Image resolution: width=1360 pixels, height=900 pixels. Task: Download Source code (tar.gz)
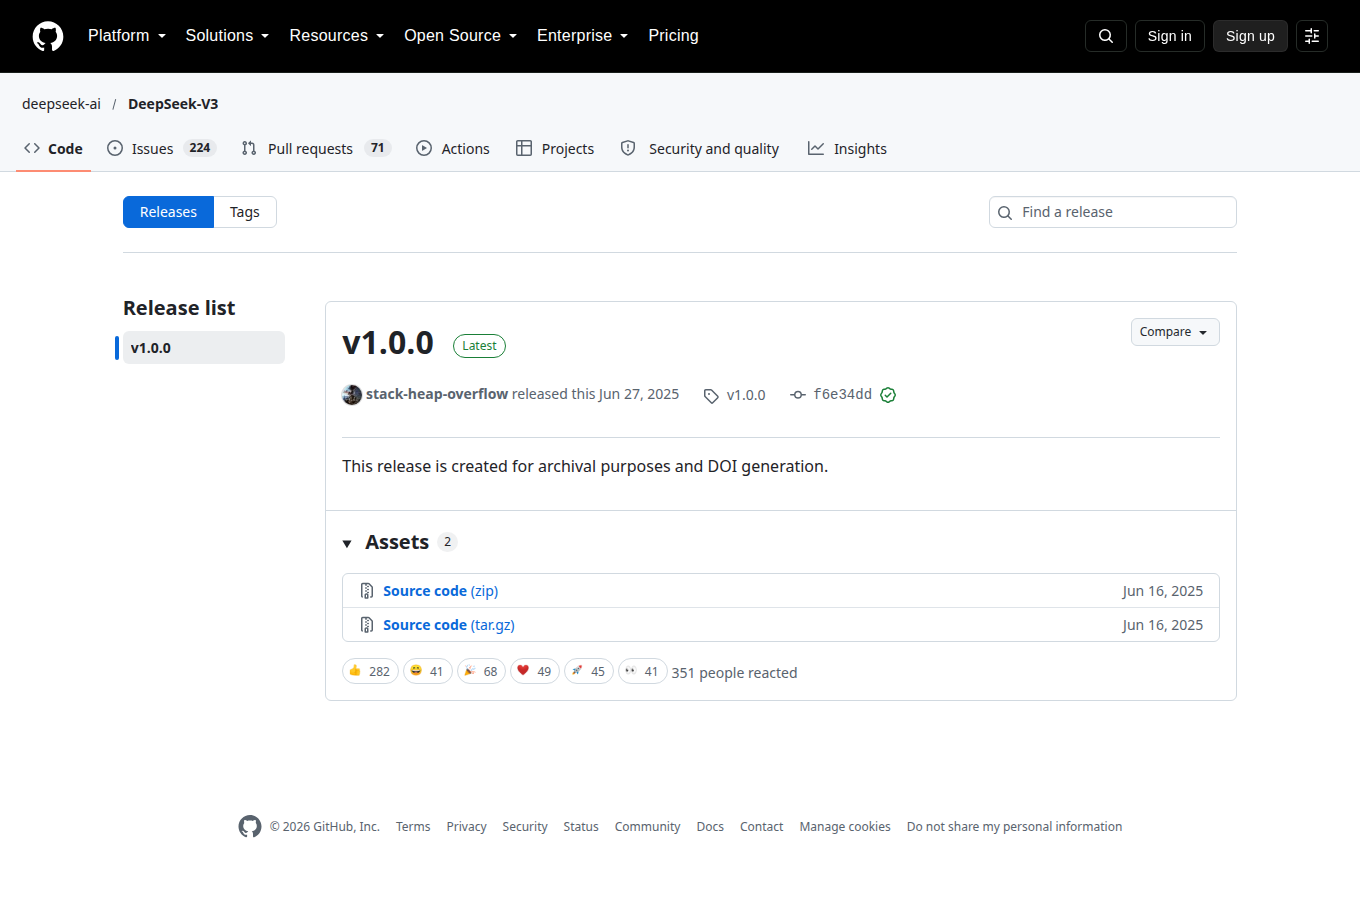click(x=449, y=625)
